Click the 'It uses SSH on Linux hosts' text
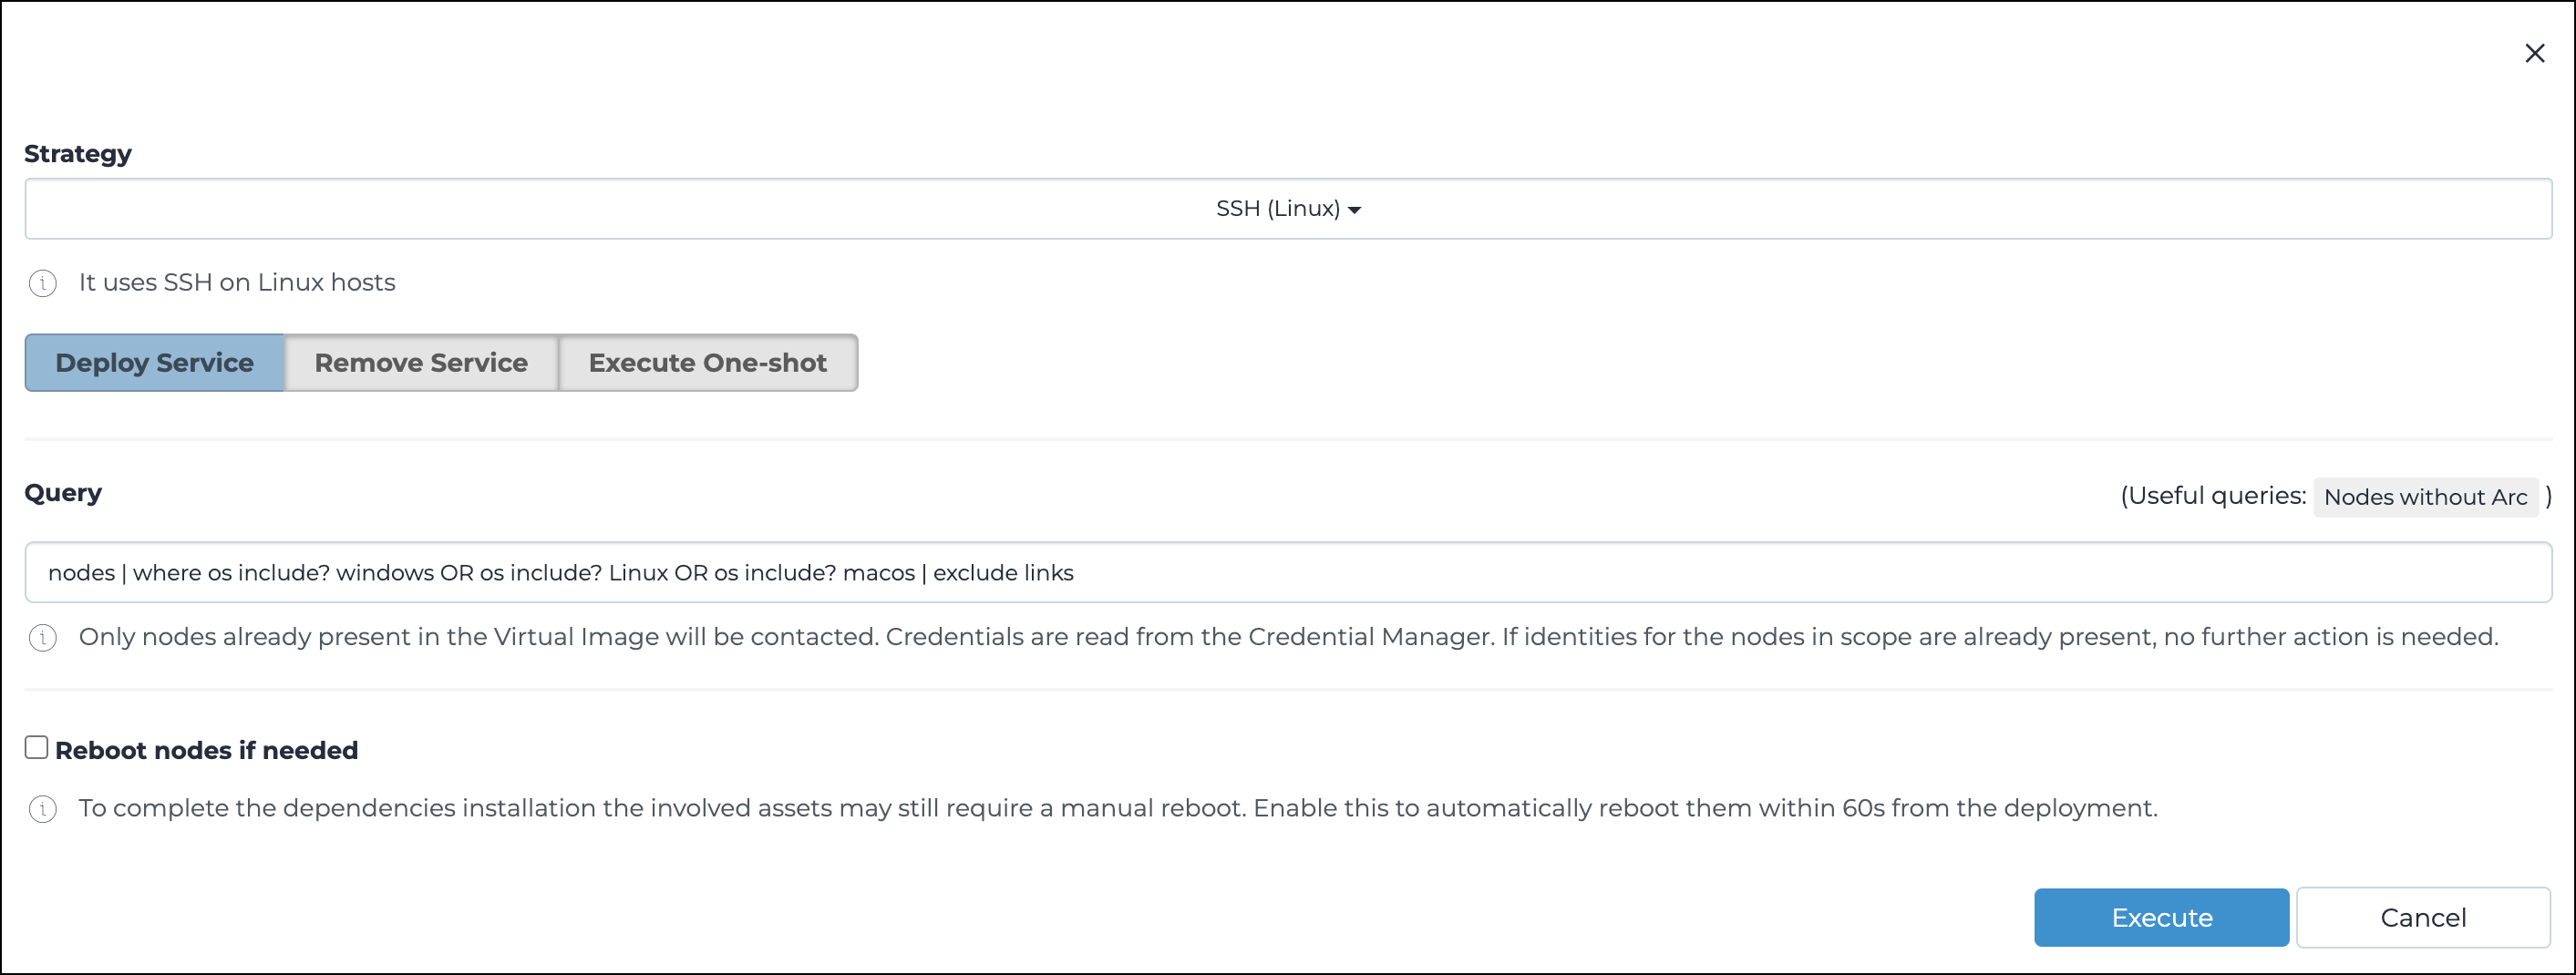 pos(237,282)
